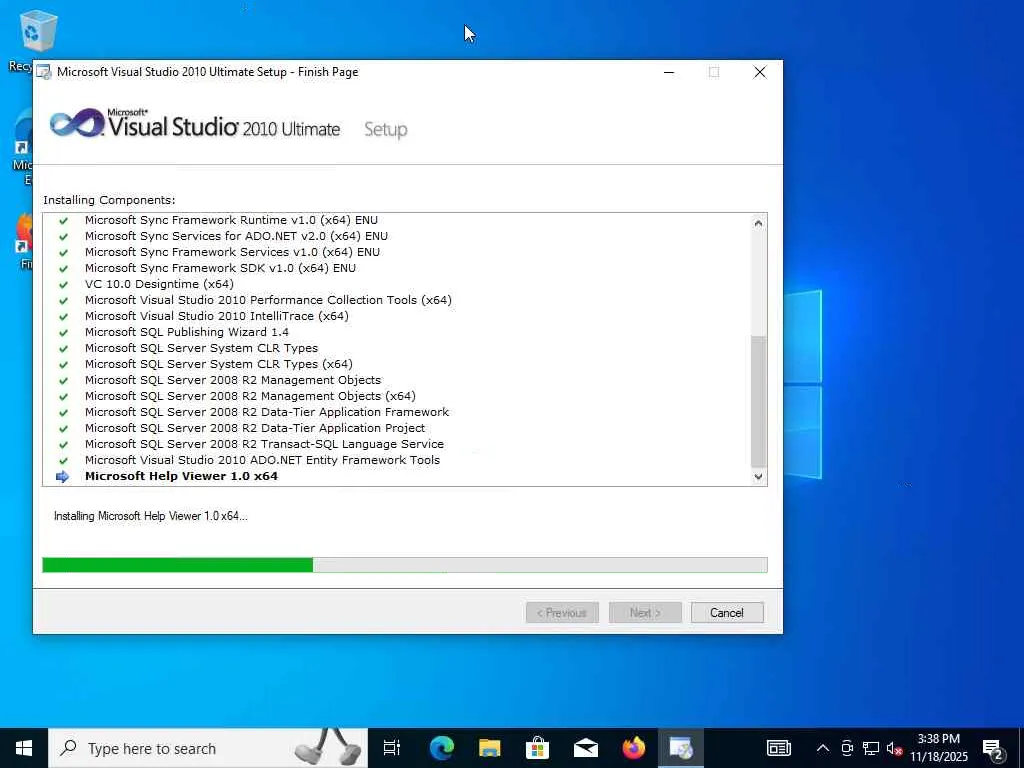The height and width of the screenshot is (768, 1024).
Task: Open Mail app from taskbar
Action: click(586, 748)
